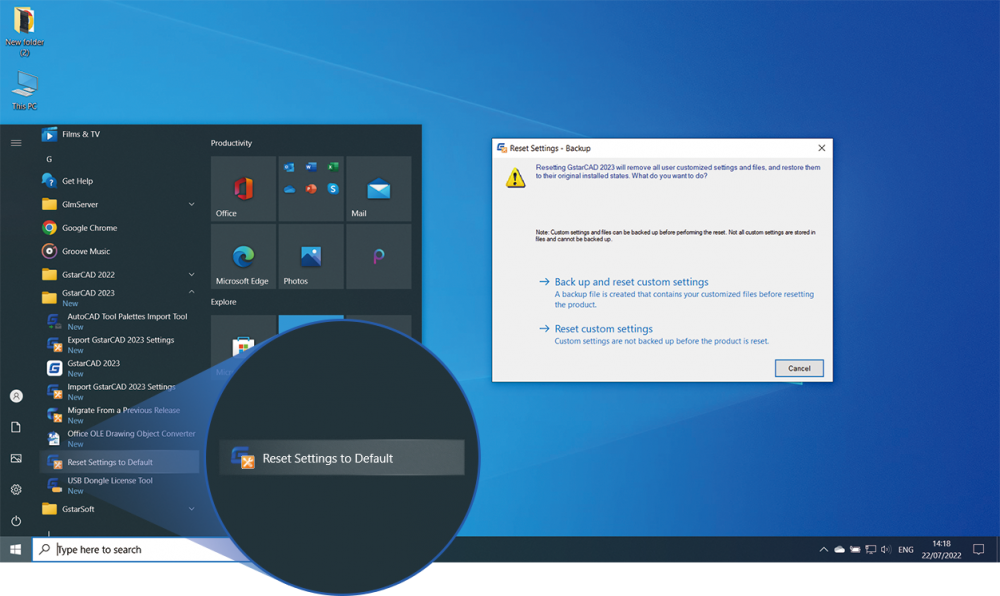Run Migrate From a Previous Release
This screenshot has width=1000, height=596.
(119, 415)
